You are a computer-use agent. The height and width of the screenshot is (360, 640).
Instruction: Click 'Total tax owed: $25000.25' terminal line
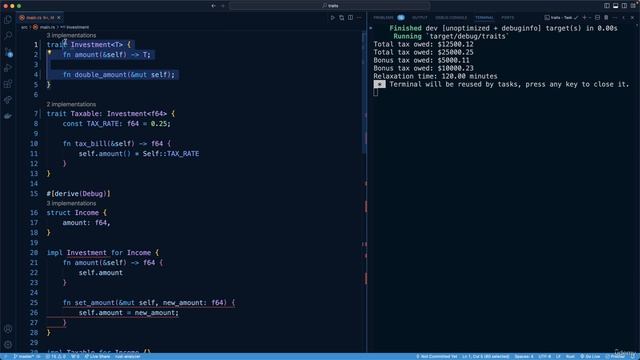(x=423, y=52)
